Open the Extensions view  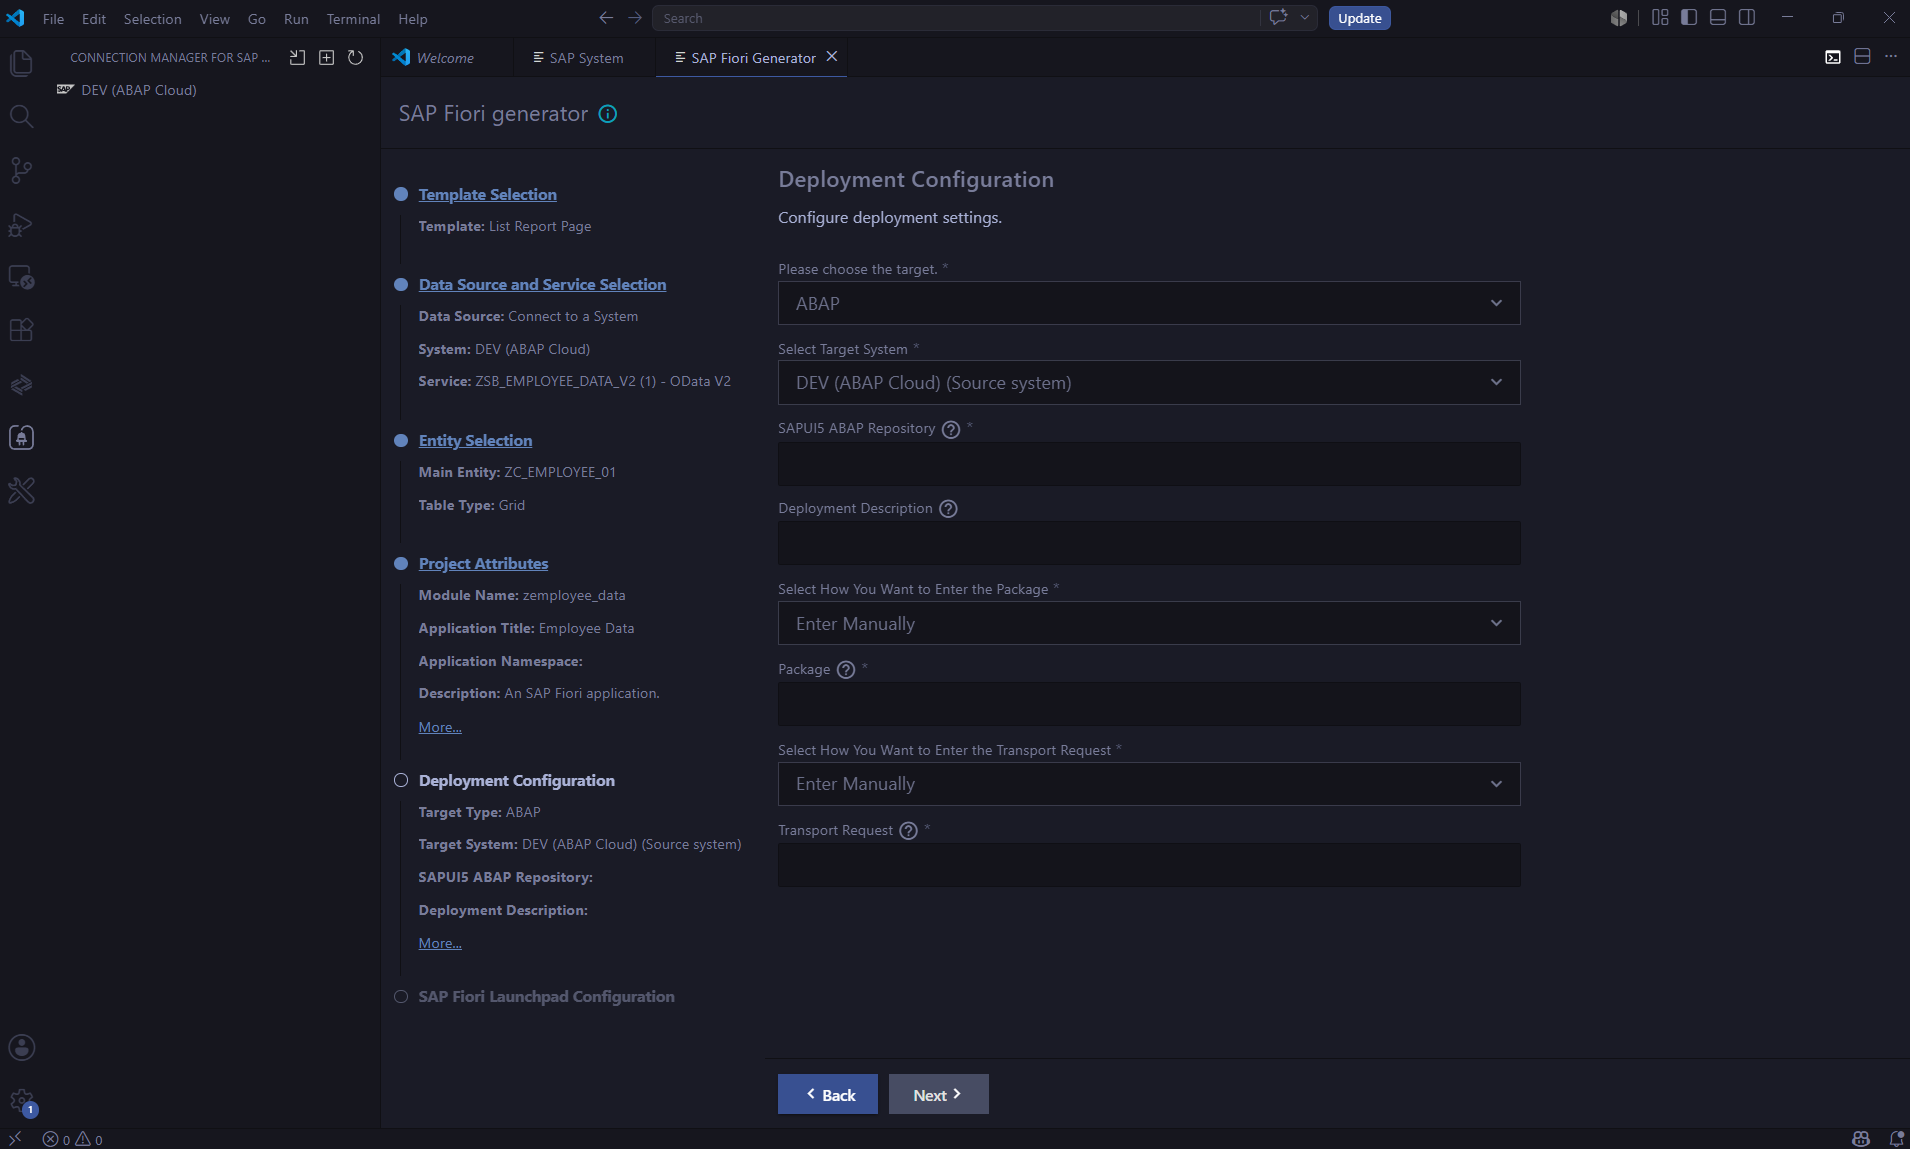[x=21, y=330]
